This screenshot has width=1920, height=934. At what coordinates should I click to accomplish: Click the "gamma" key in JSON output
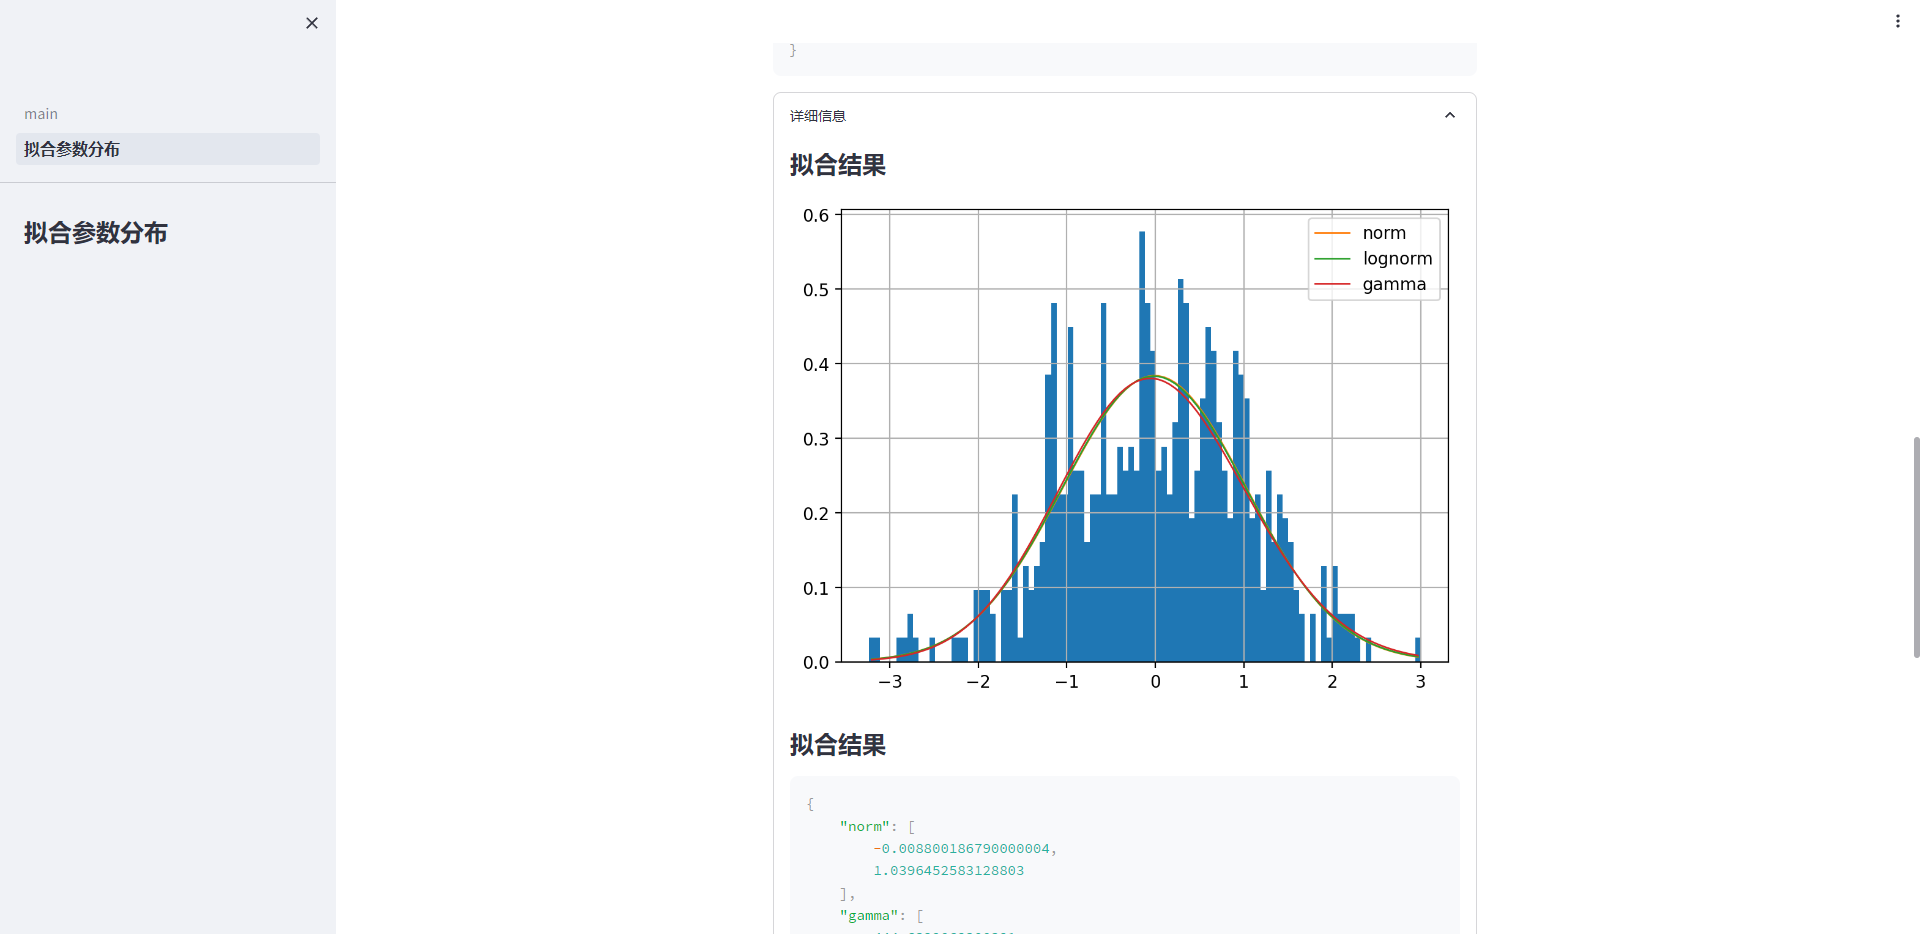(x=869, y=916)
